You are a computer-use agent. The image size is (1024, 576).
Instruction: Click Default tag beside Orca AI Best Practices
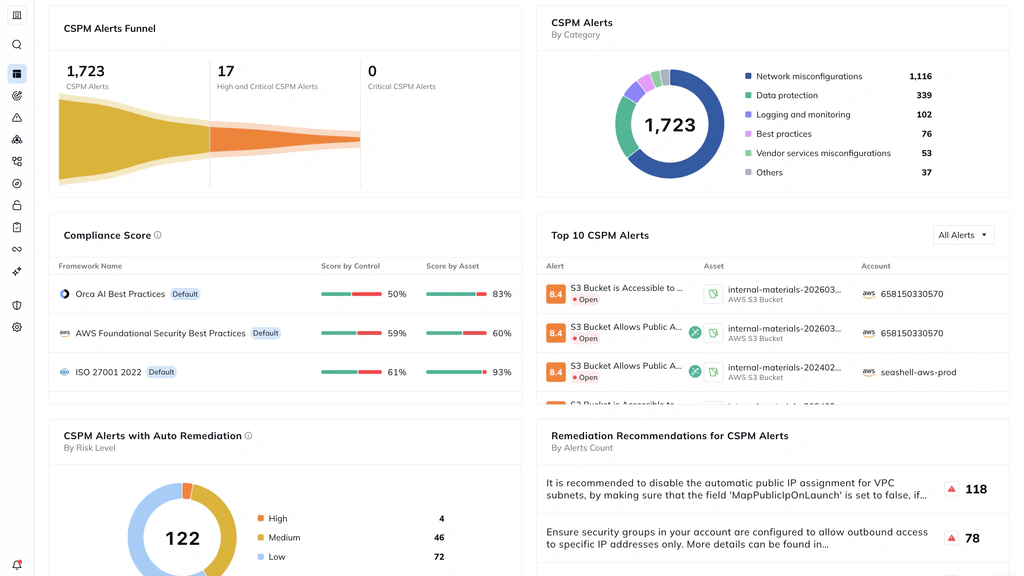185,294
